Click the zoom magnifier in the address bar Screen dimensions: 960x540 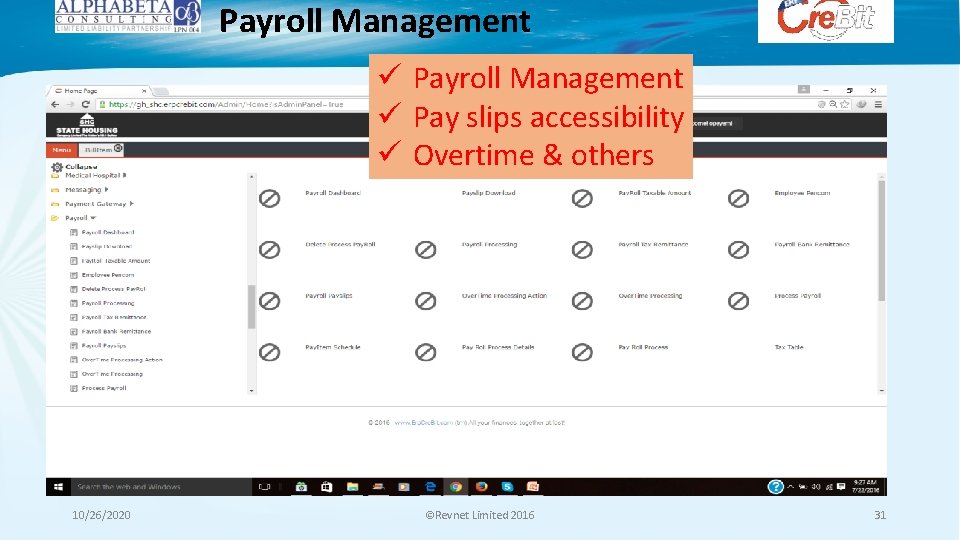(x=833, y=105)
